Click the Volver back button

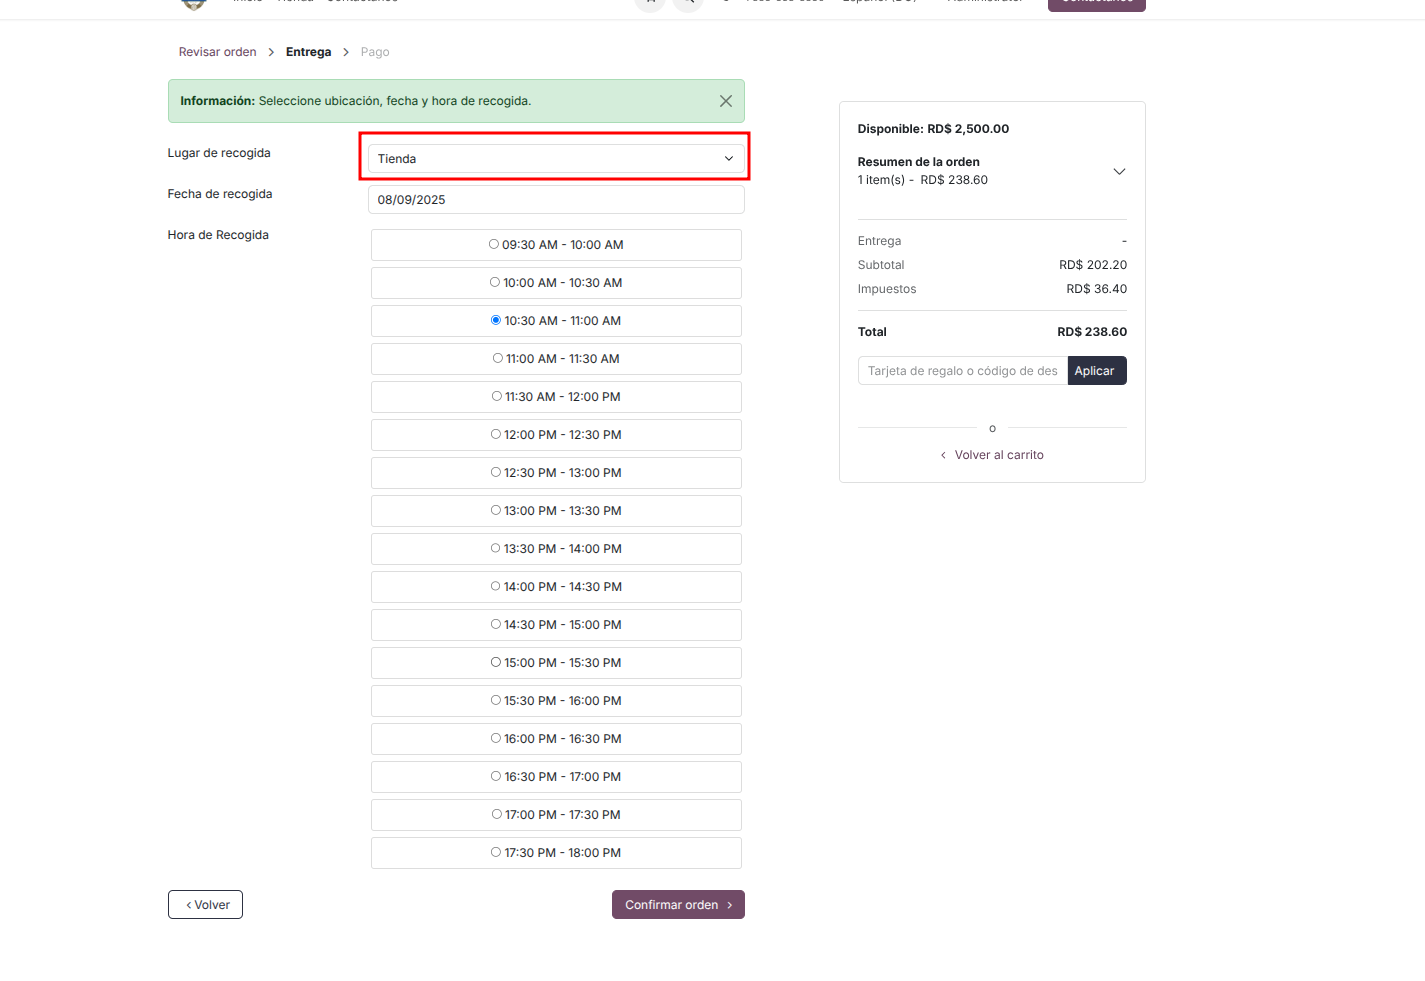coord(205,905)
